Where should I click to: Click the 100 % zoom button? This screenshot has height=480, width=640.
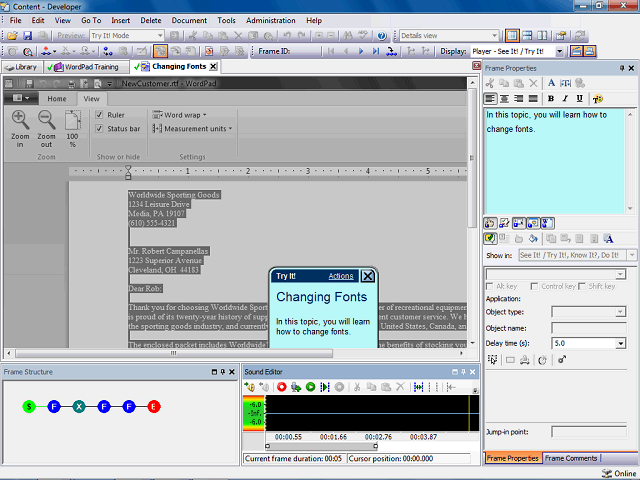72,129
